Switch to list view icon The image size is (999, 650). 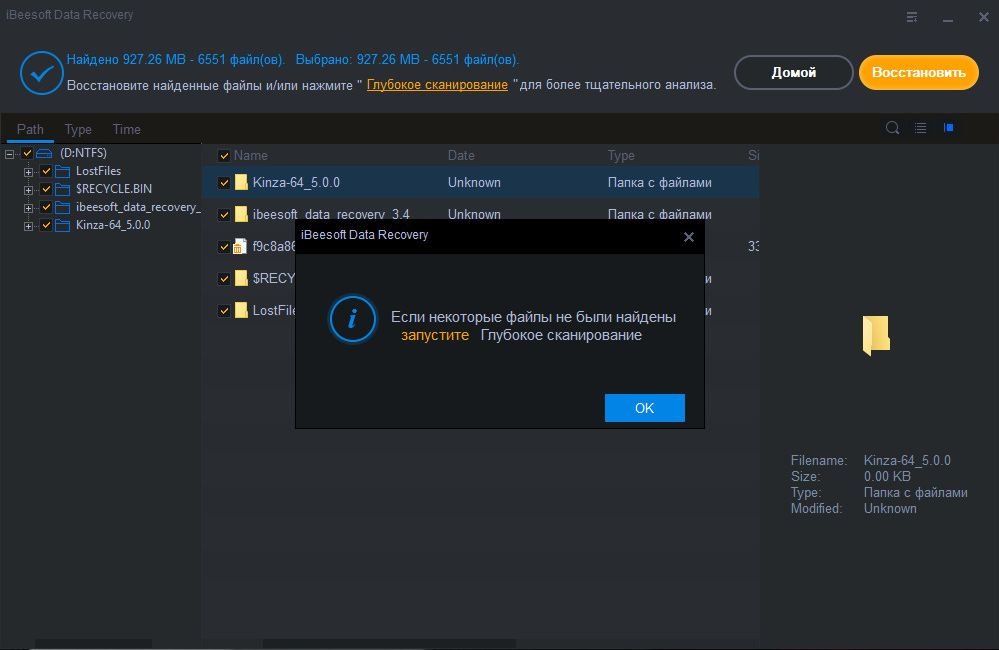pyautogui.click(x=921, y=128)
